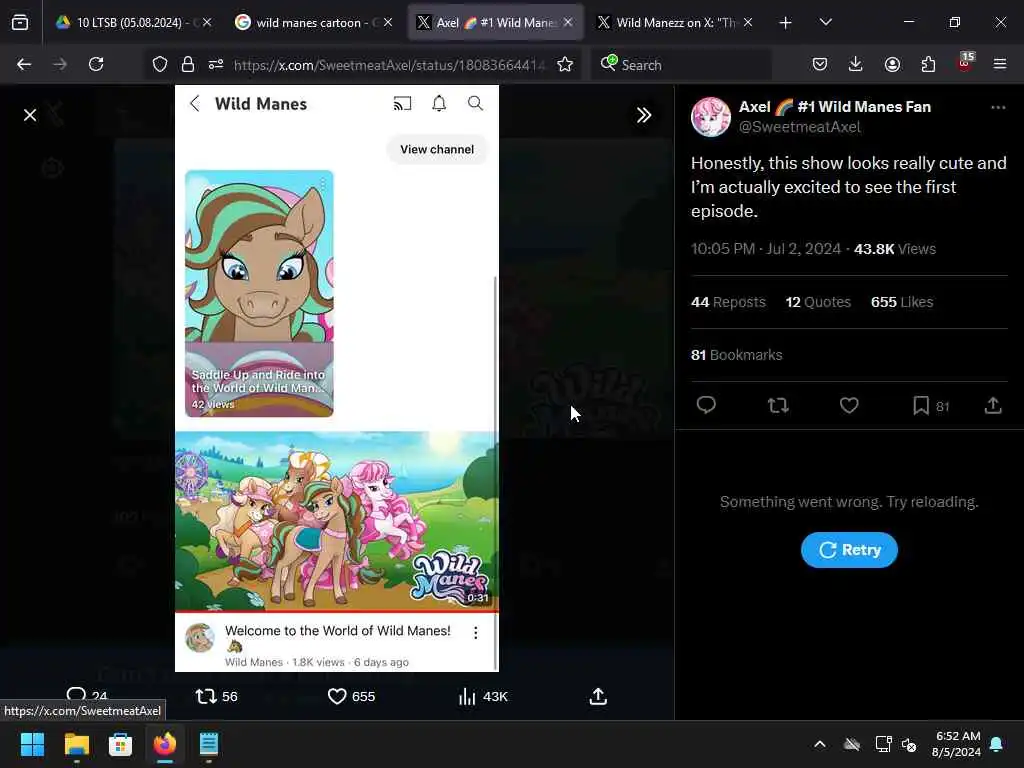Click the share icon under the image
Viewport: 1024px width, 768px height.
[x=598, y=696]
